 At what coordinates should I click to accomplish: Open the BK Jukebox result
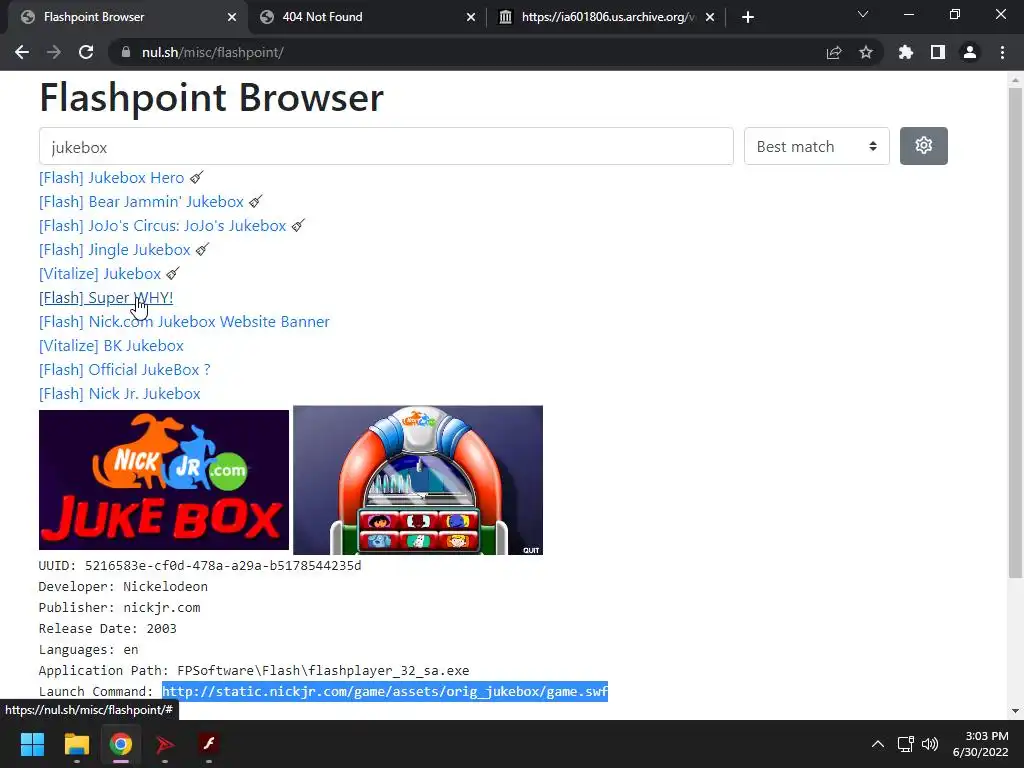pos(111,346)
